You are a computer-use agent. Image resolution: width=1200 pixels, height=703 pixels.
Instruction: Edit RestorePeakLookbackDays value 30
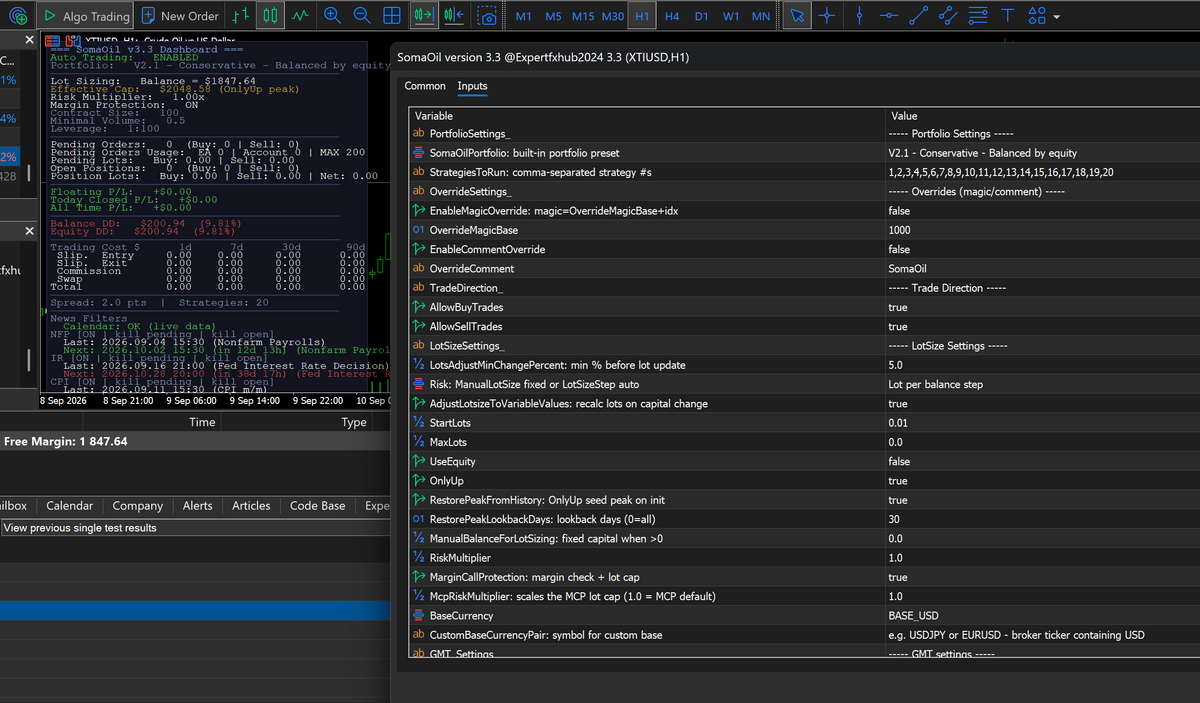(1040, 519)
